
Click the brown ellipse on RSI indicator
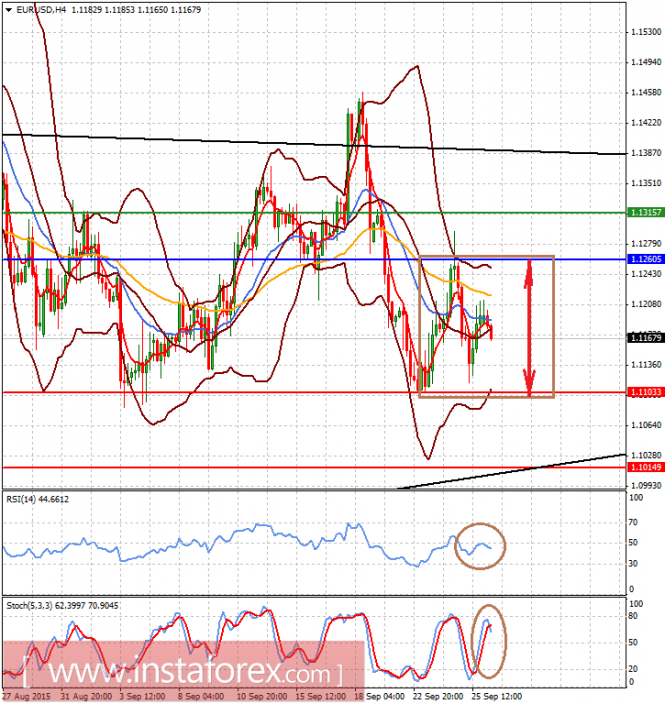[480, 546]
